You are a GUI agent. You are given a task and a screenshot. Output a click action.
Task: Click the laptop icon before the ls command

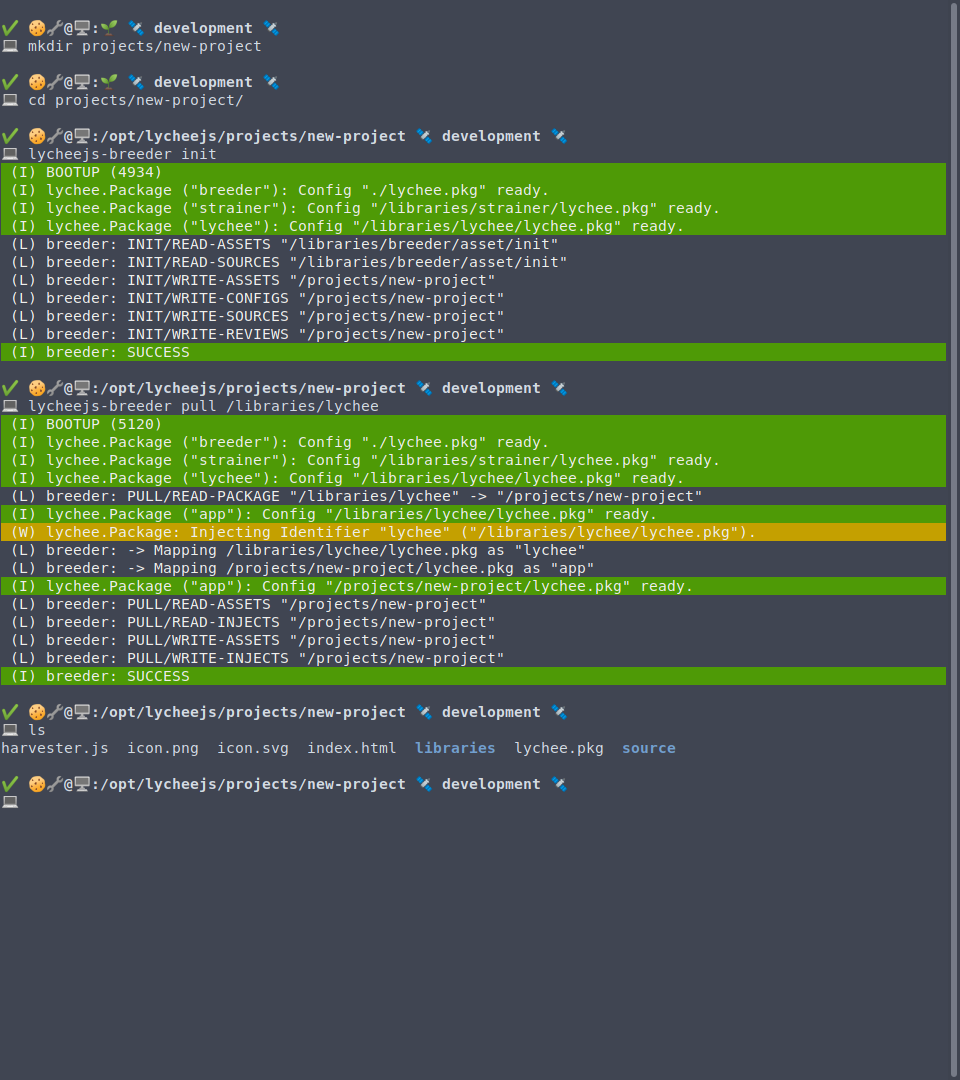[10, 730]
